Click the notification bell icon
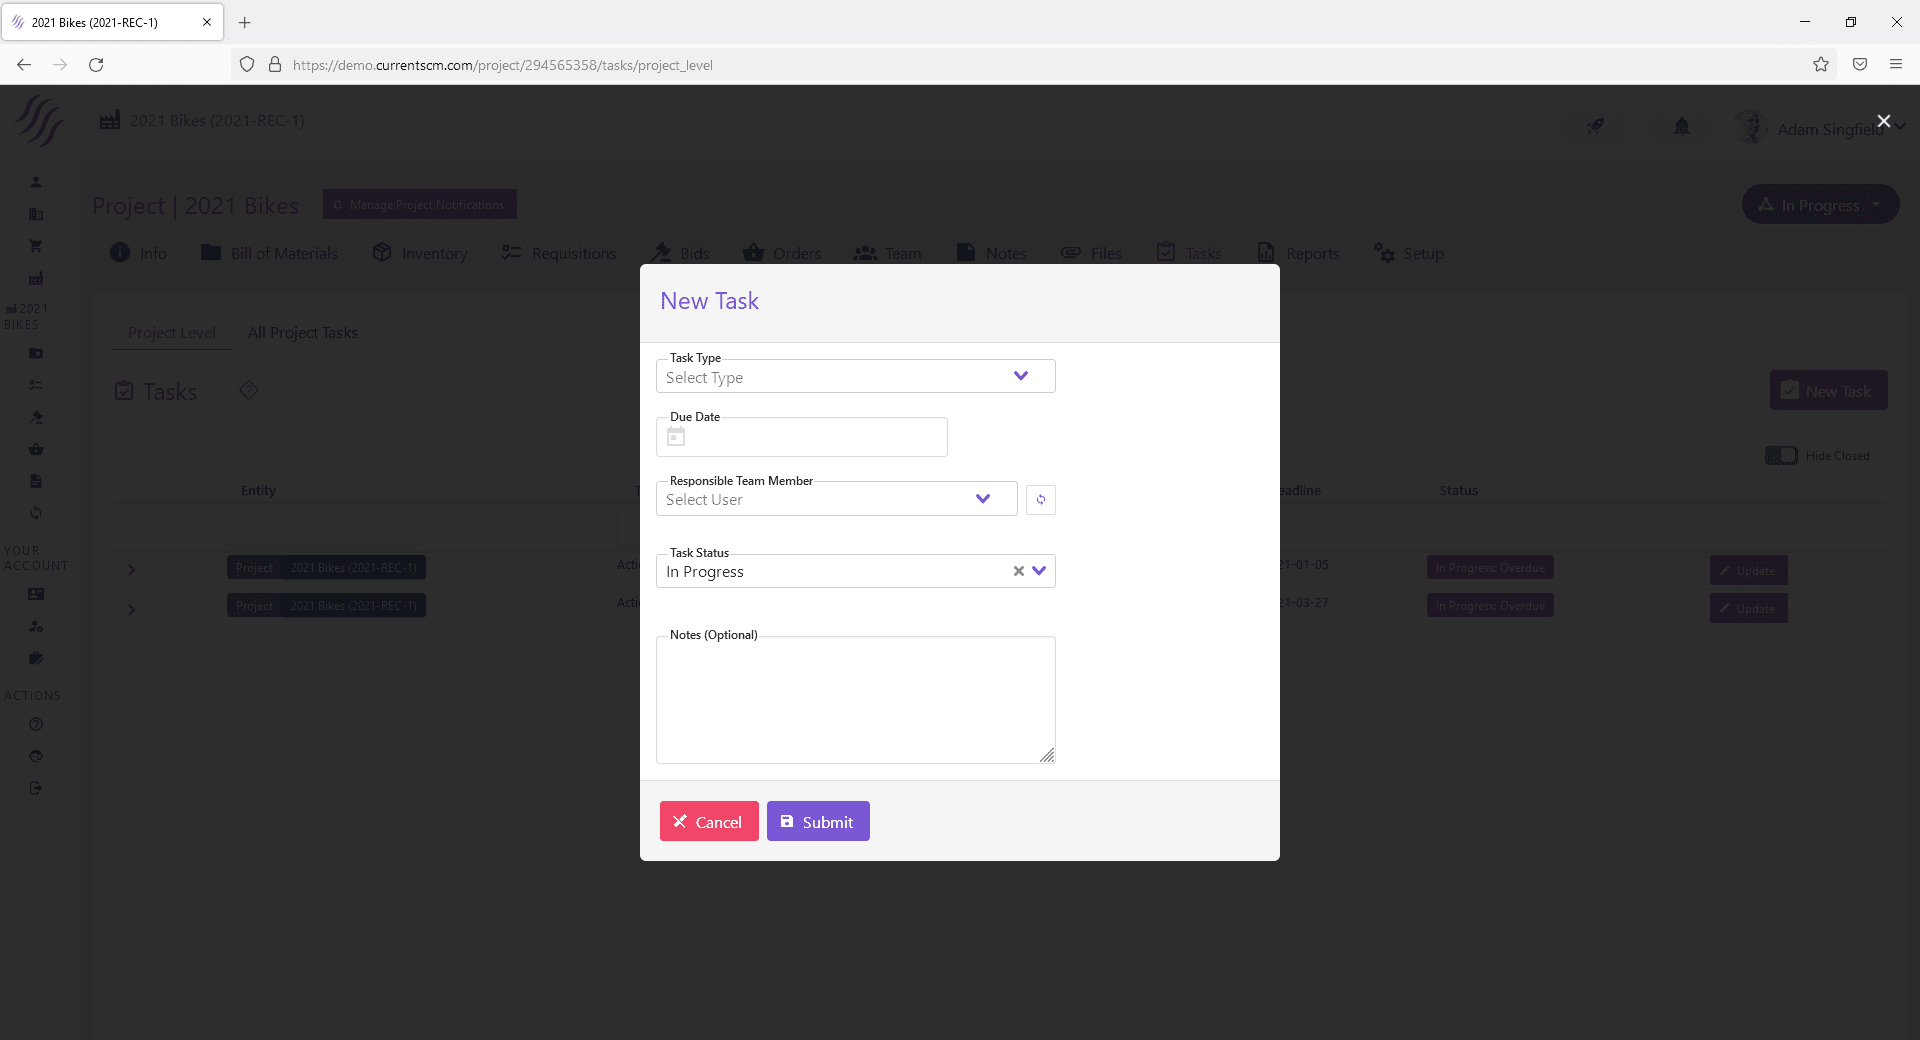The height and width of the screenshot is (1040, 1920). coord(1681,127)
